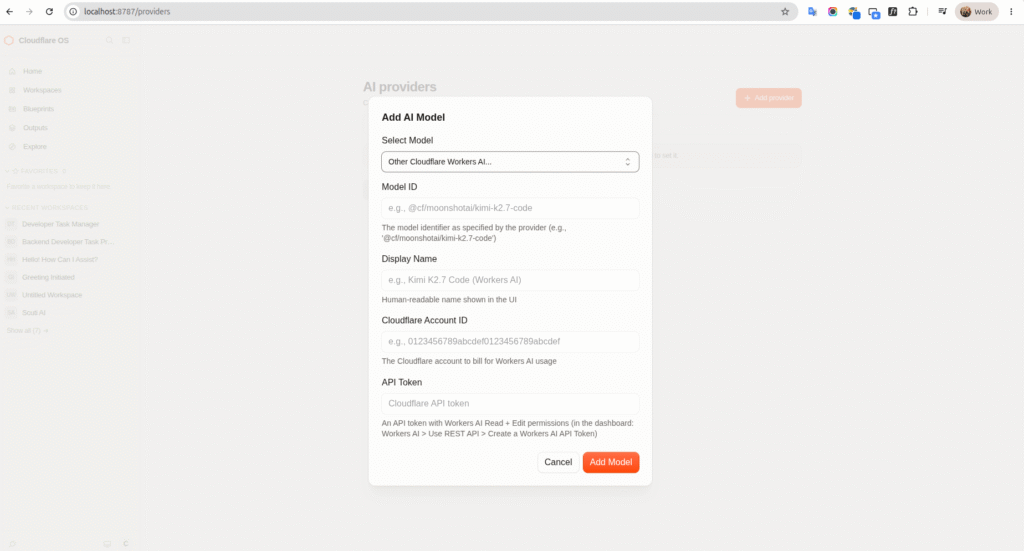Open the screen-with-star extension icon
1024x551 pixels.
coord(874,12)
